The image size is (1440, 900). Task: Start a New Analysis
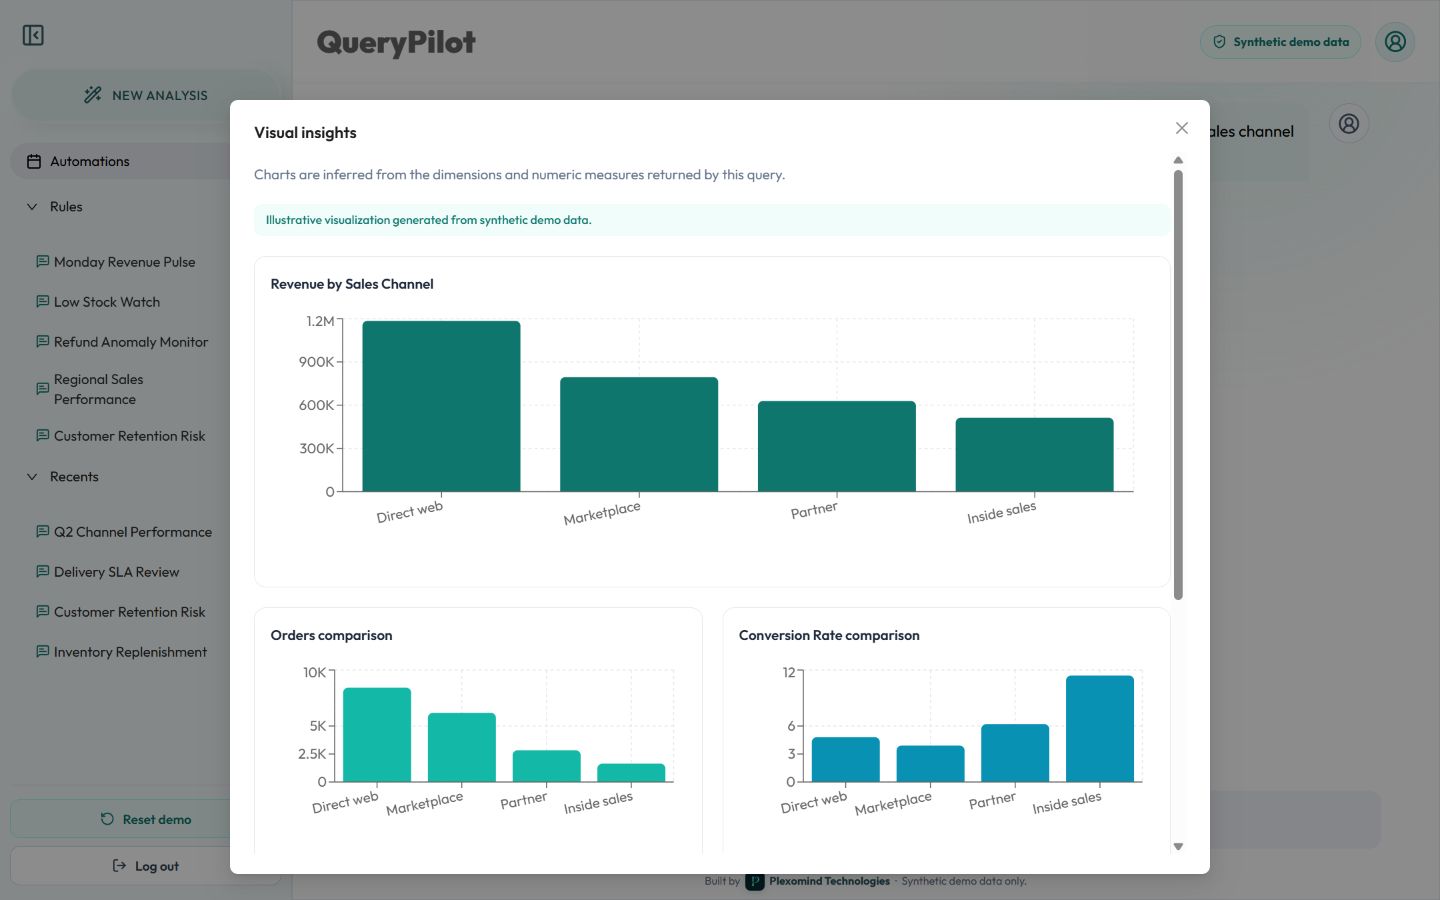146,95
